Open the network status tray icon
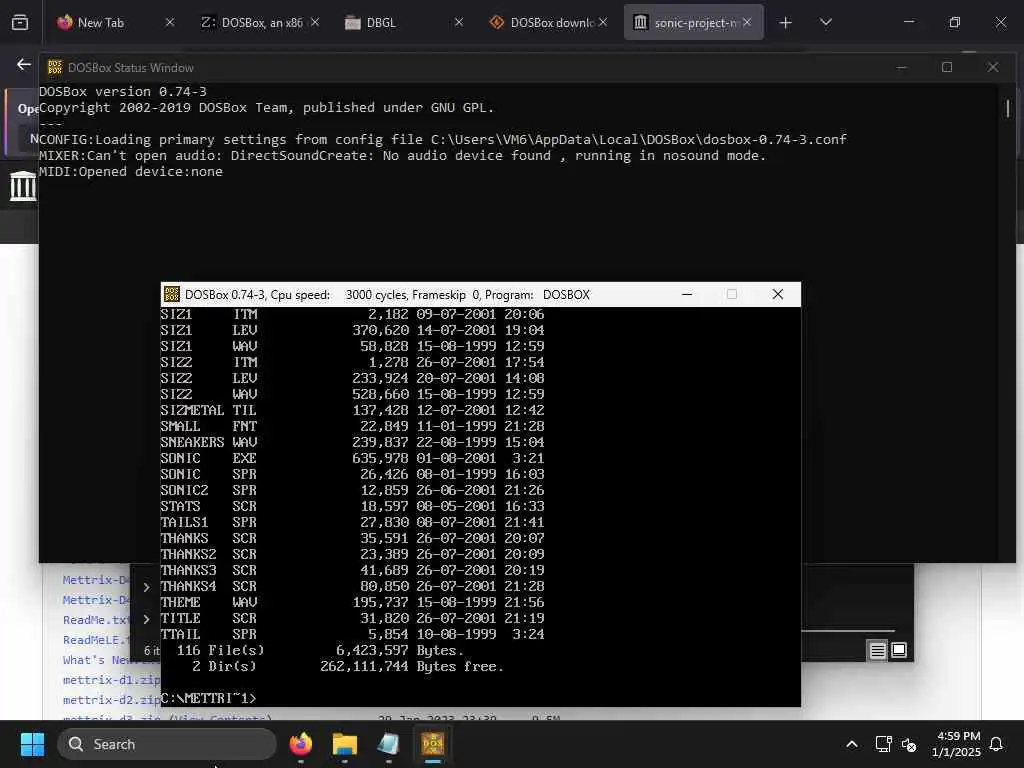1024x768 pixels. [884, 744]
